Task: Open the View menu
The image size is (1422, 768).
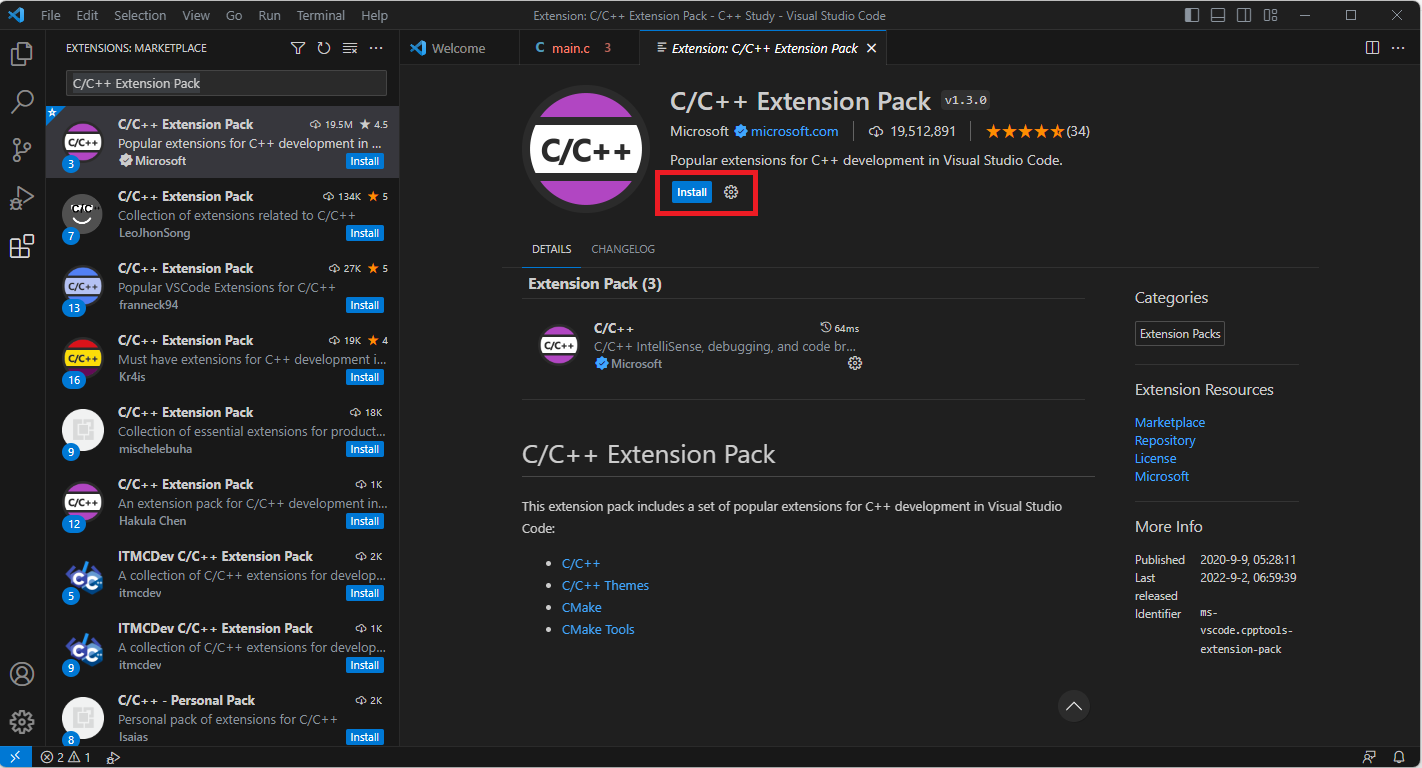Action: coord(196,15)
